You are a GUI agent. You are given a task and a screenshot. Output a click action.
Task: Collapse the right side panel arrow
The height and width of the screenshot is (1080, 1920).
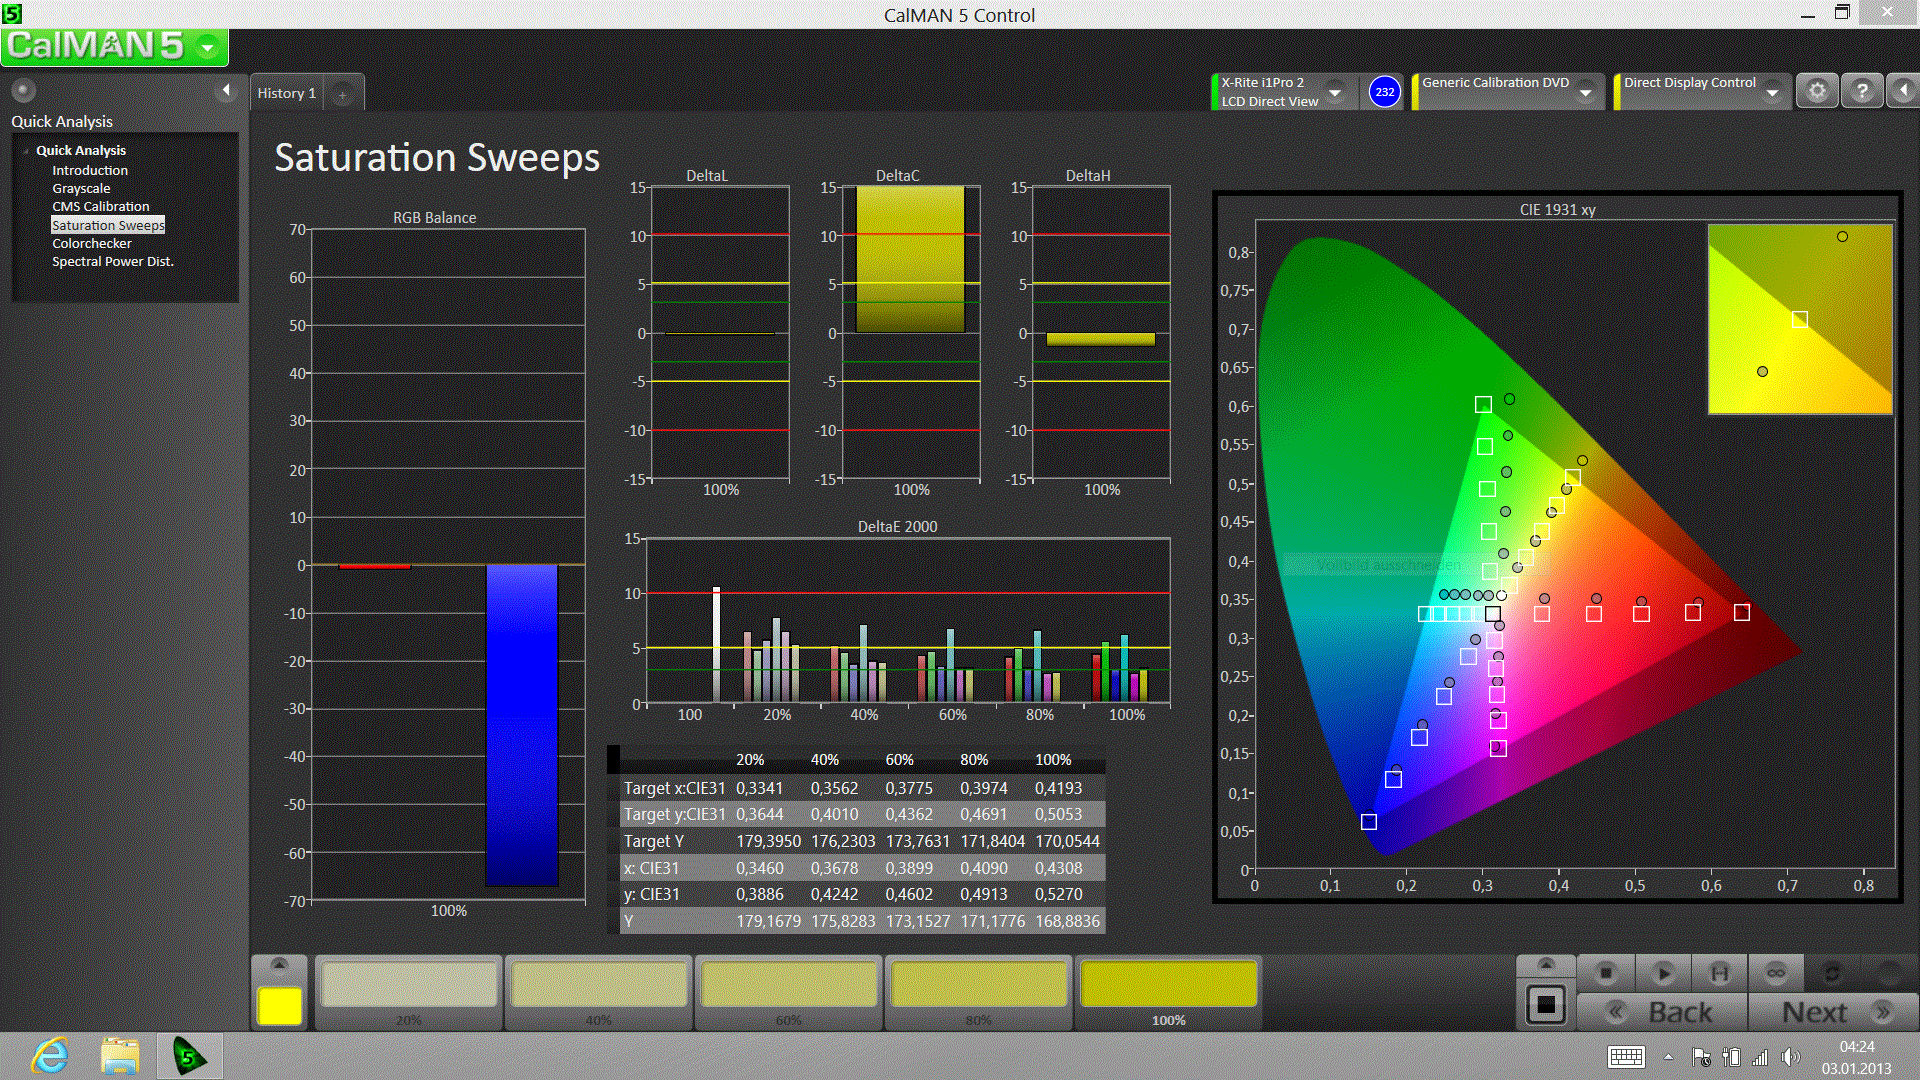pyautogui.click(x=1903, y=91)
